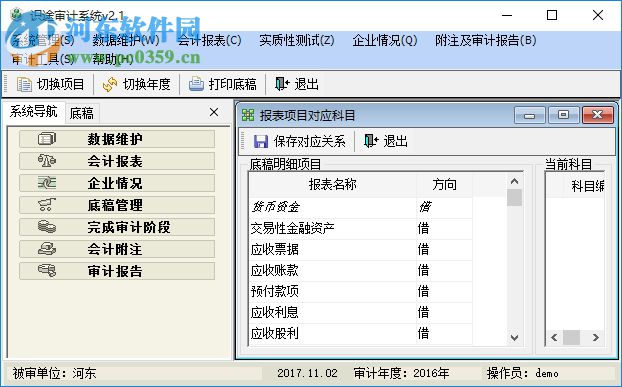Maximize the 报表项目对应科目 inner window
Viewport: 622px width, 387px height.
(x=563, y=115)
